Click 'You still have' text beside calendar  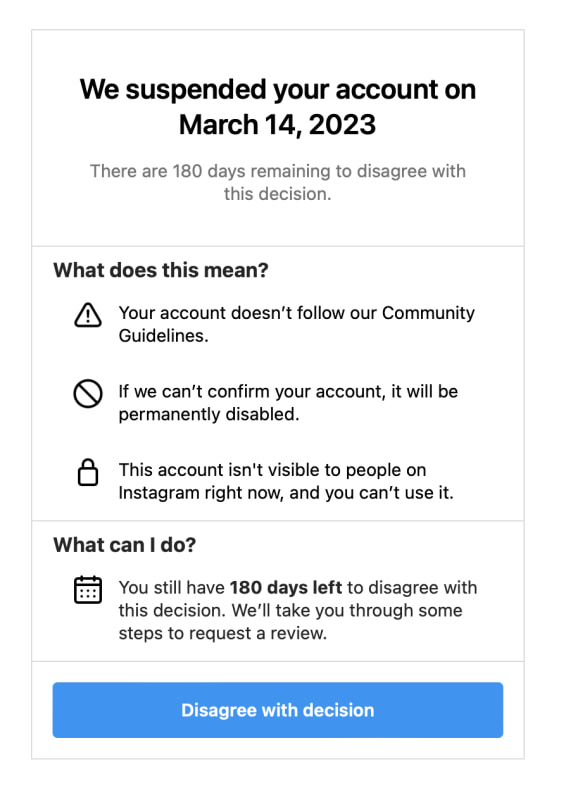click(x=171, y=587)
